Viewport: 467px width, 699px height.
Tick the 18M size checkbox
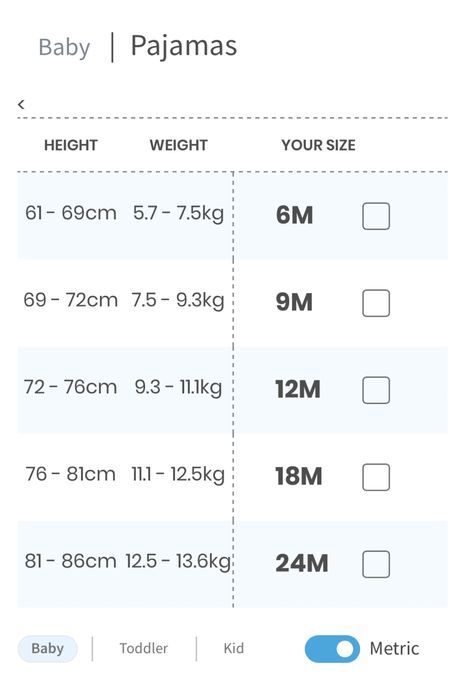(x=376, y=477)
